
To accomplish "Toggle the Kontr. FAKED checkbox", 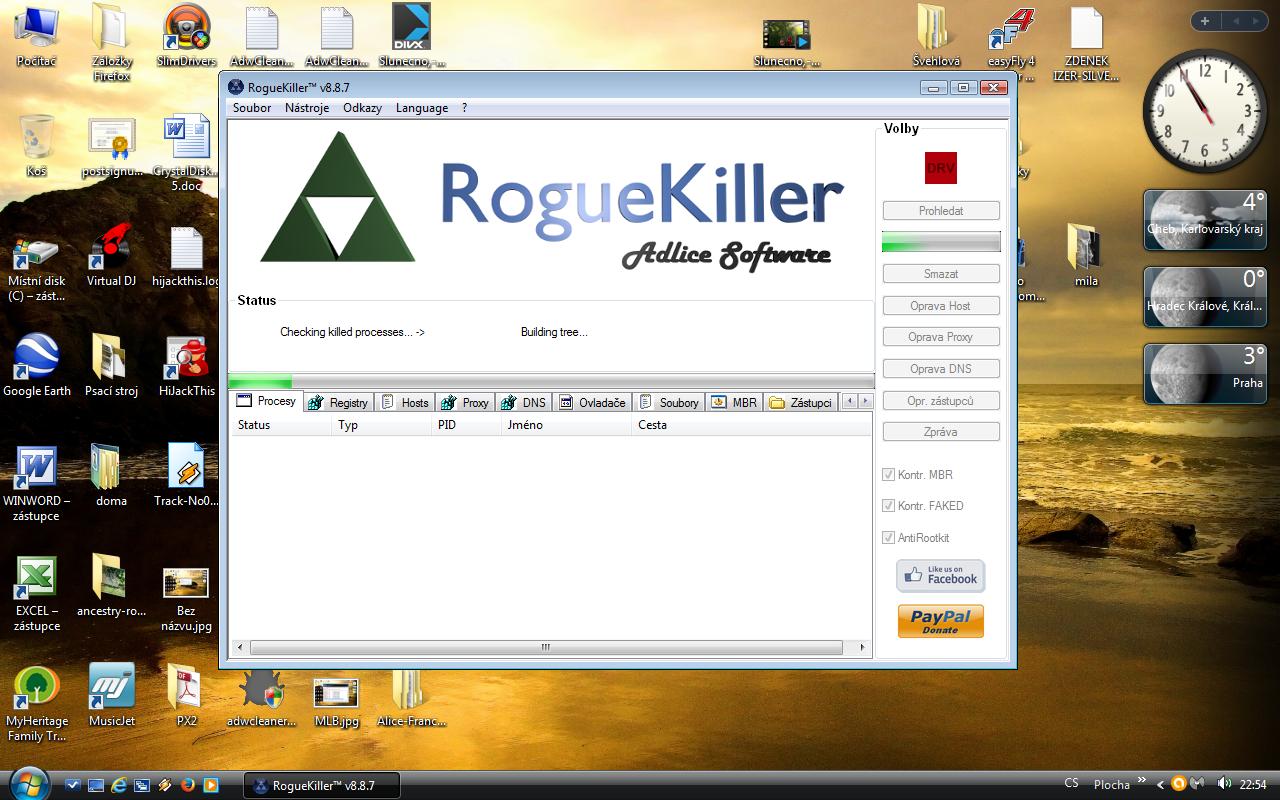I will (x=888, y=506).
